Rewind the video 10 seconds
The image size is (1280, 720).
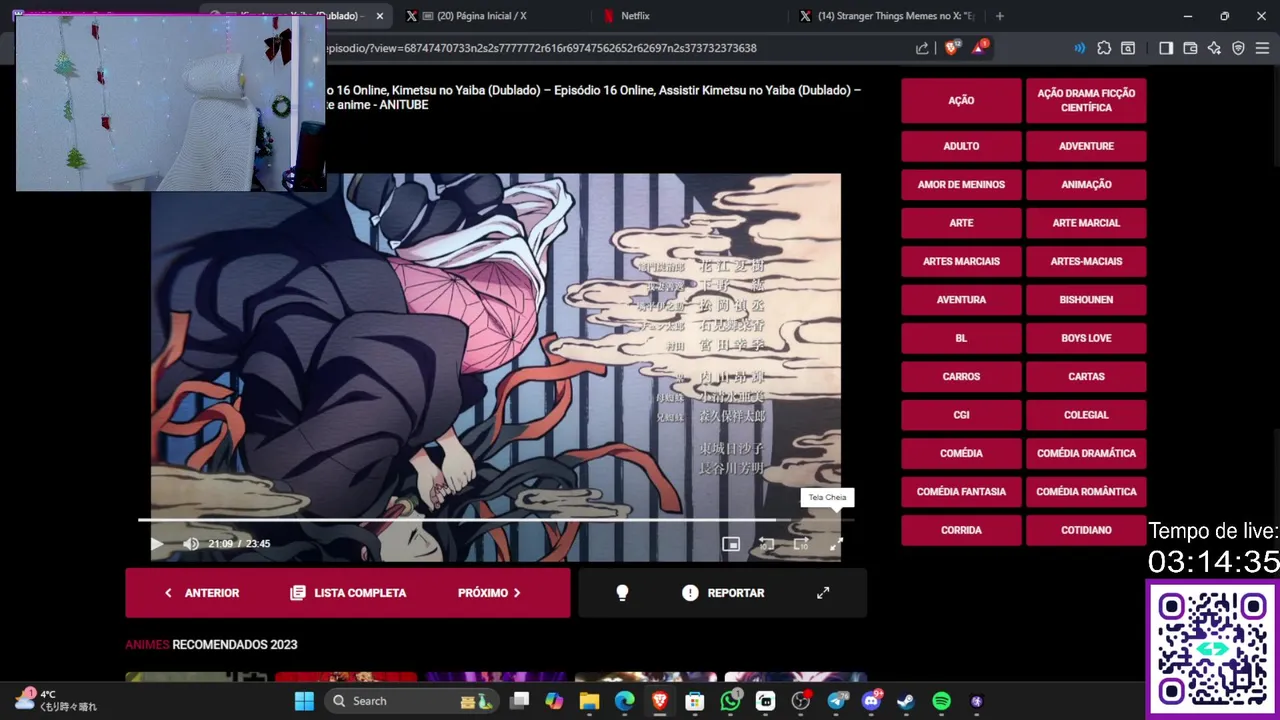click(766, 544)
